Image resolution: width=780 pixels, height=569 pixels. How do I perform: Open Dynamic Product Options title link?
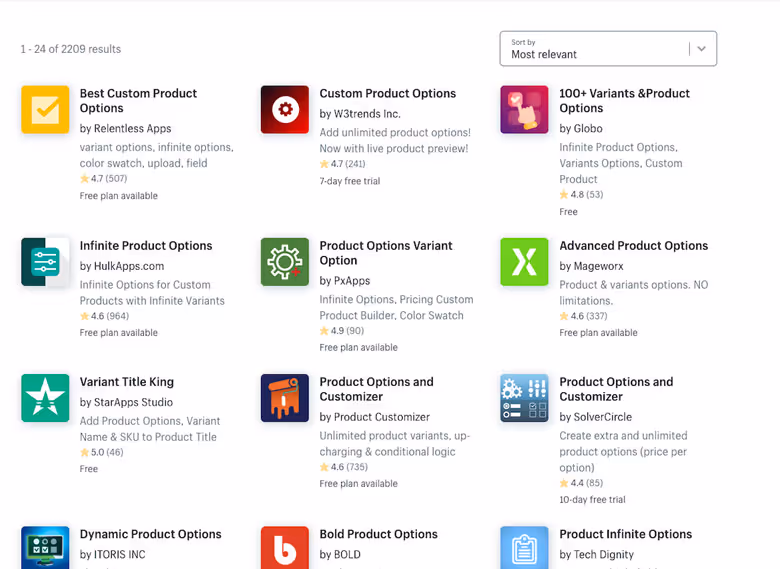150,534
